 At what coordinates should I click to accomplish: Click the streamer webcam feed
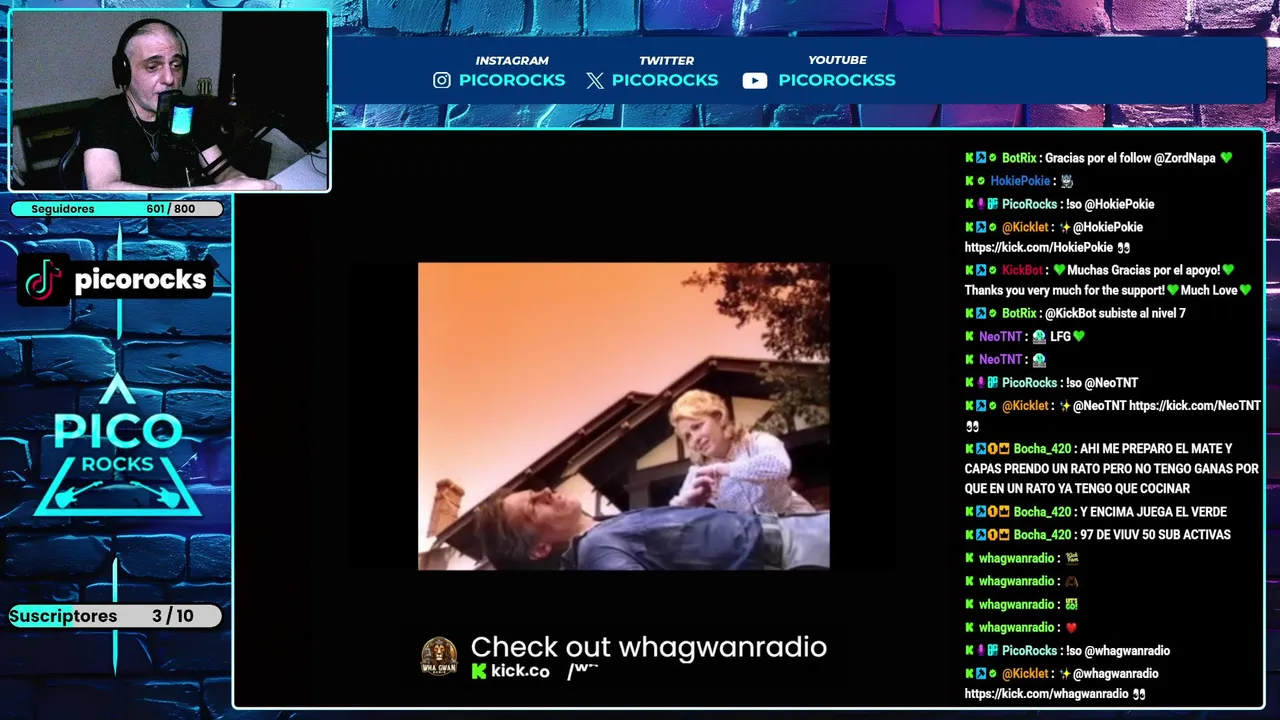169,101
